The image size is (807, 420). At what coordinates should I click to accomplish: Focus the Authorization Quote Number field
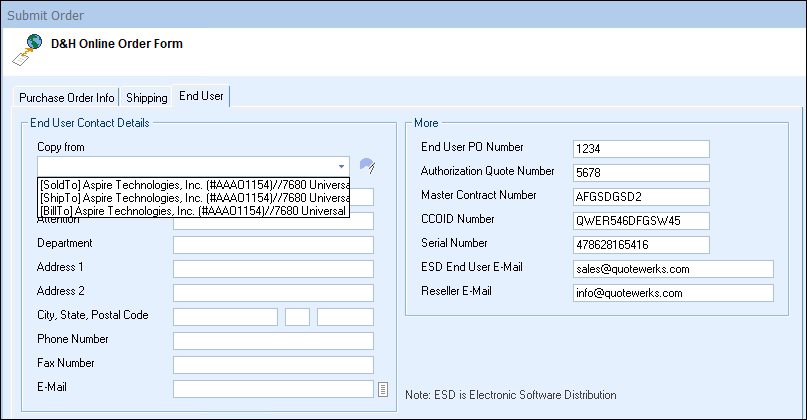point(640,173)
